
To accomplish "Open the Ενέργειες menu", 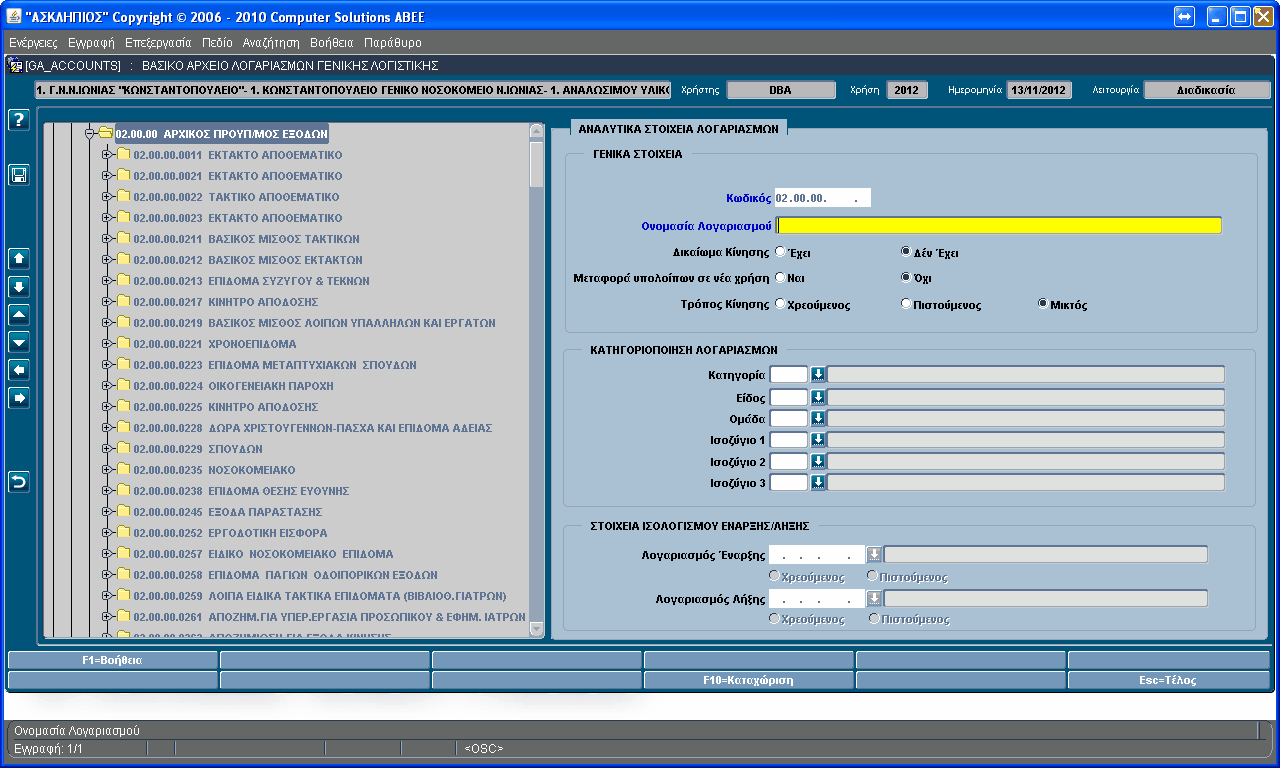I will pos(33,43).
